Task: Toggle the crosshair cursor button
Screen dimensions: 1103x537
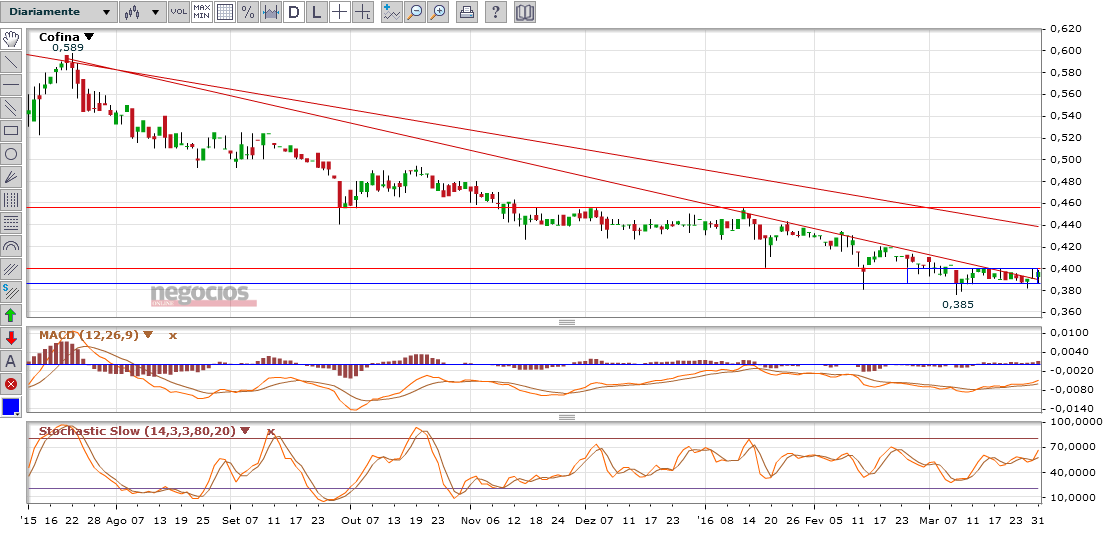Action: pos(339,12)
